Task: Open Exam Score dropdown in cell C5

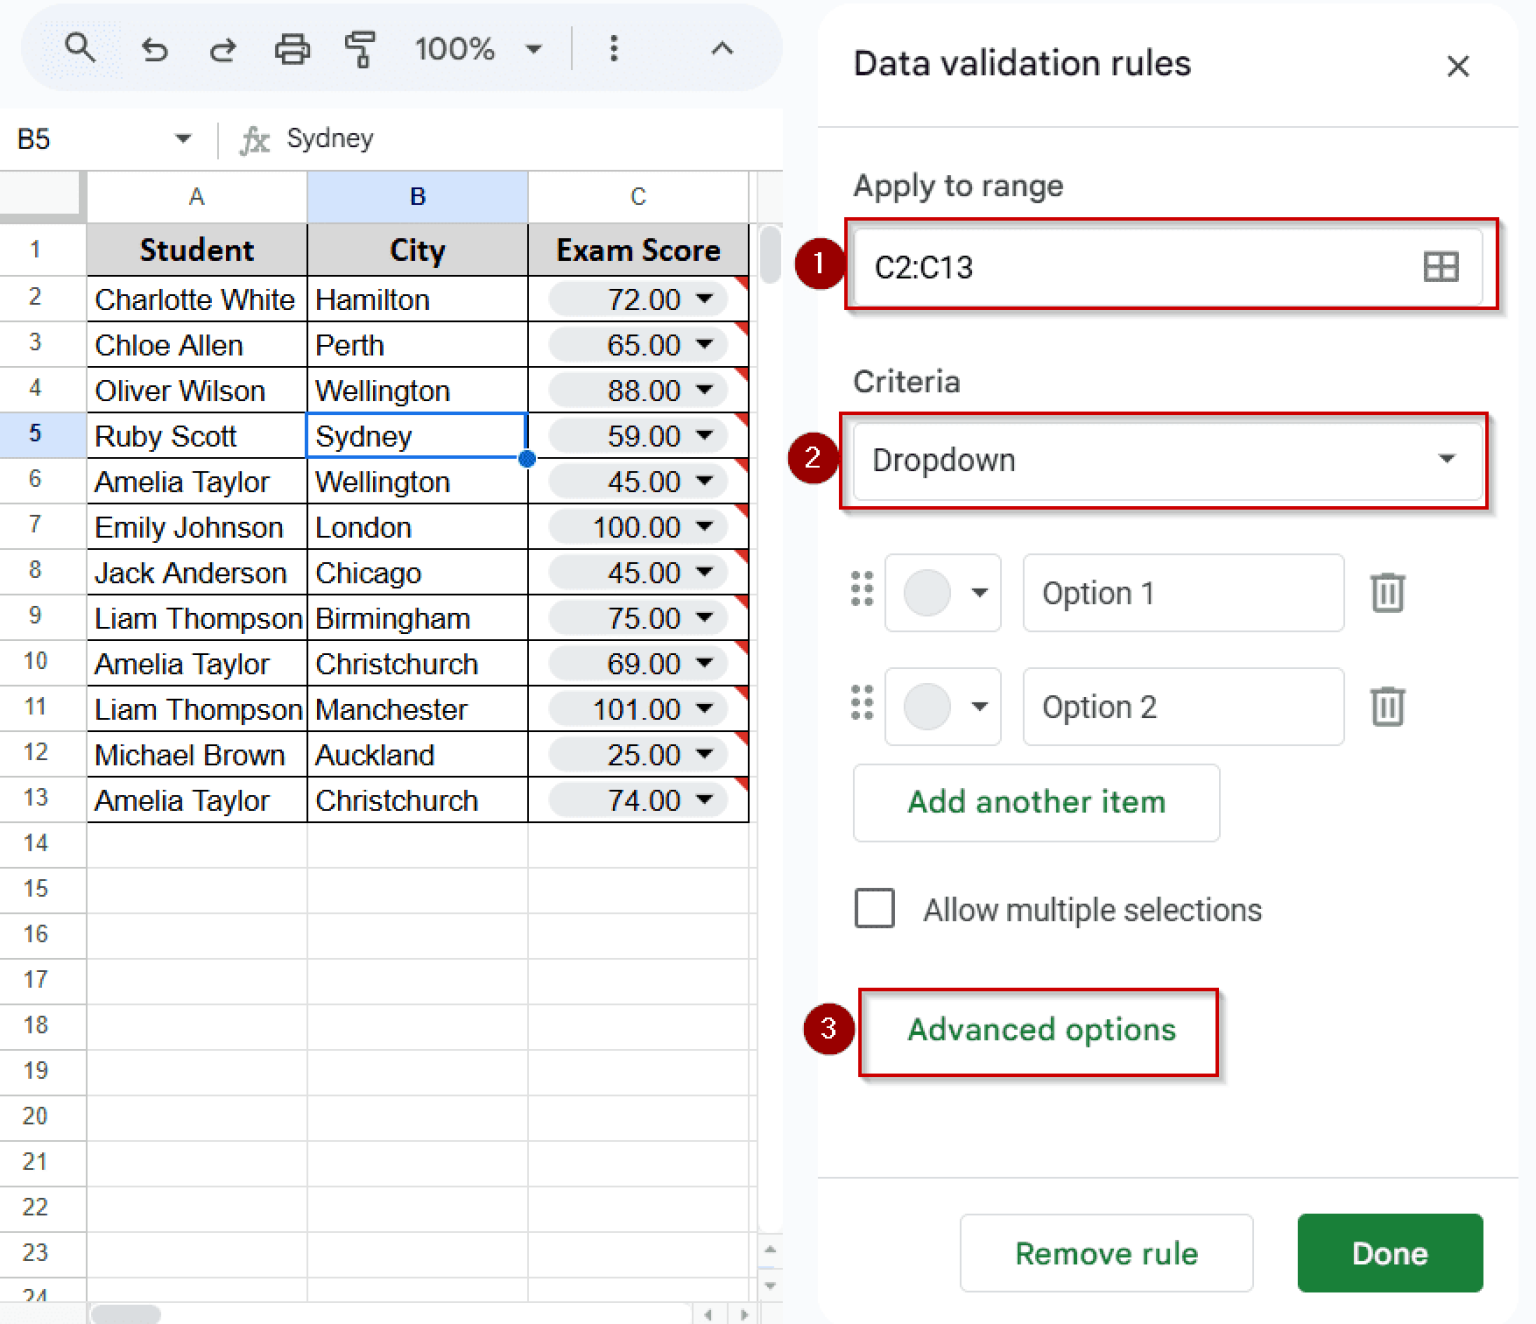Action: tap(706, 435)
